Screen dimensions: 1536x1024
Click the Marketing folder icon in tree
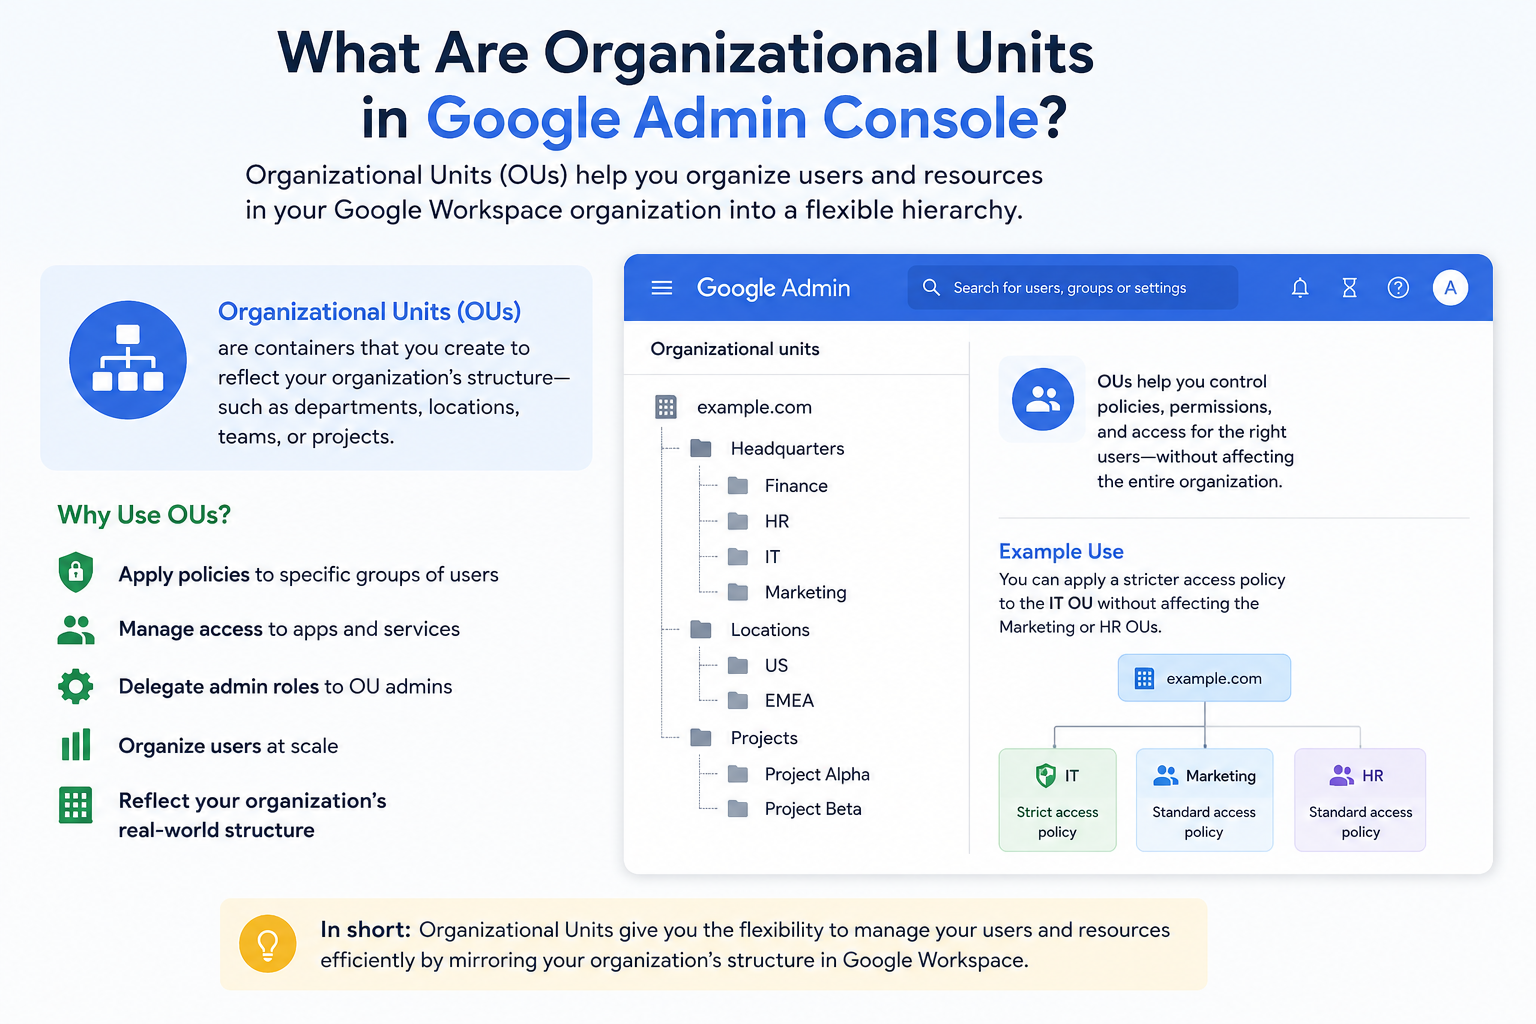tap(738, 592)
